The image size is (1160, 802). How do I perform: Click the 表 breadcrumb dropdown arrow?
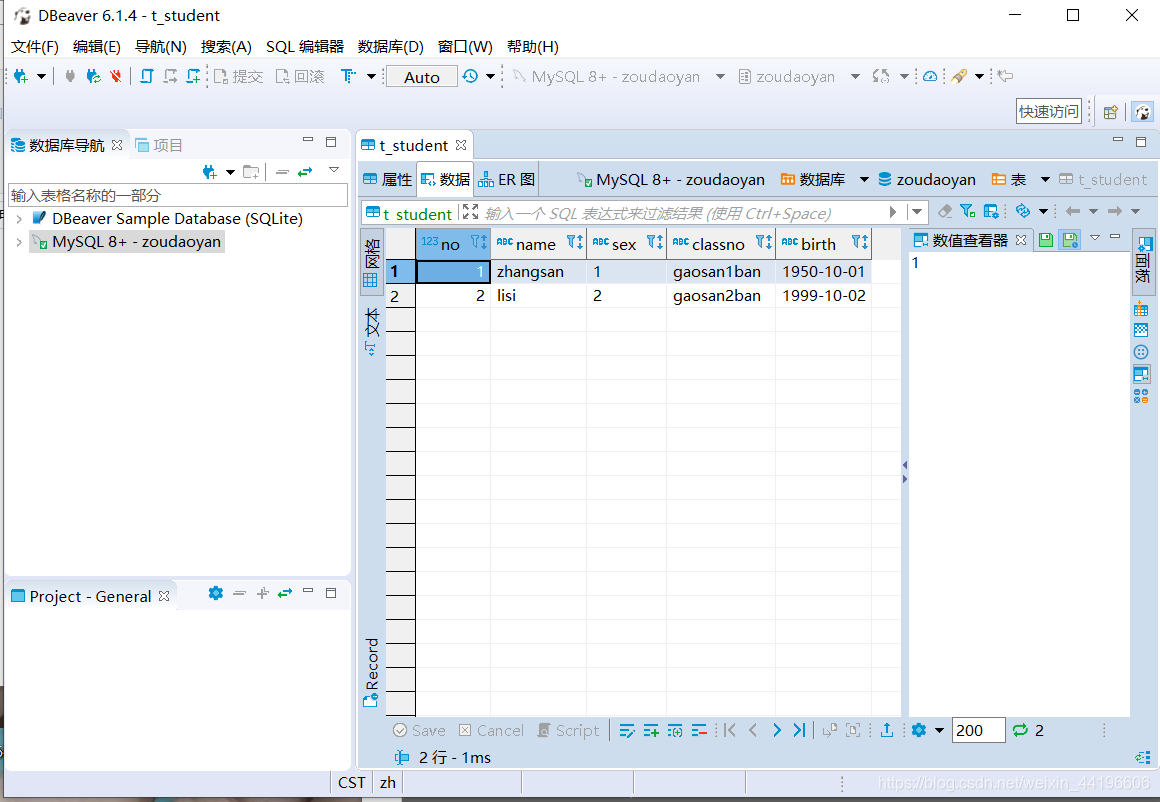[x=1045, y=180]
